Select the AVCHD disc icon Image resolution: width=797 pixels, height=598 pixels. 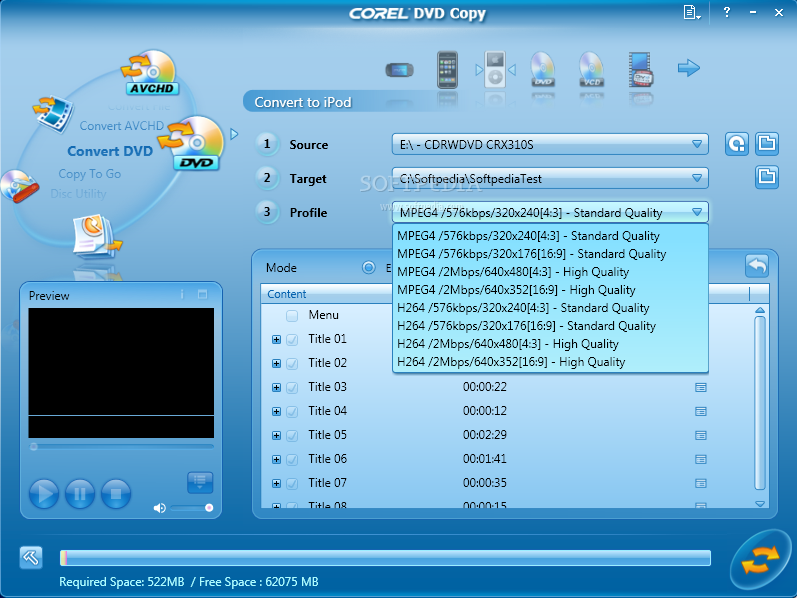[150, 73]
